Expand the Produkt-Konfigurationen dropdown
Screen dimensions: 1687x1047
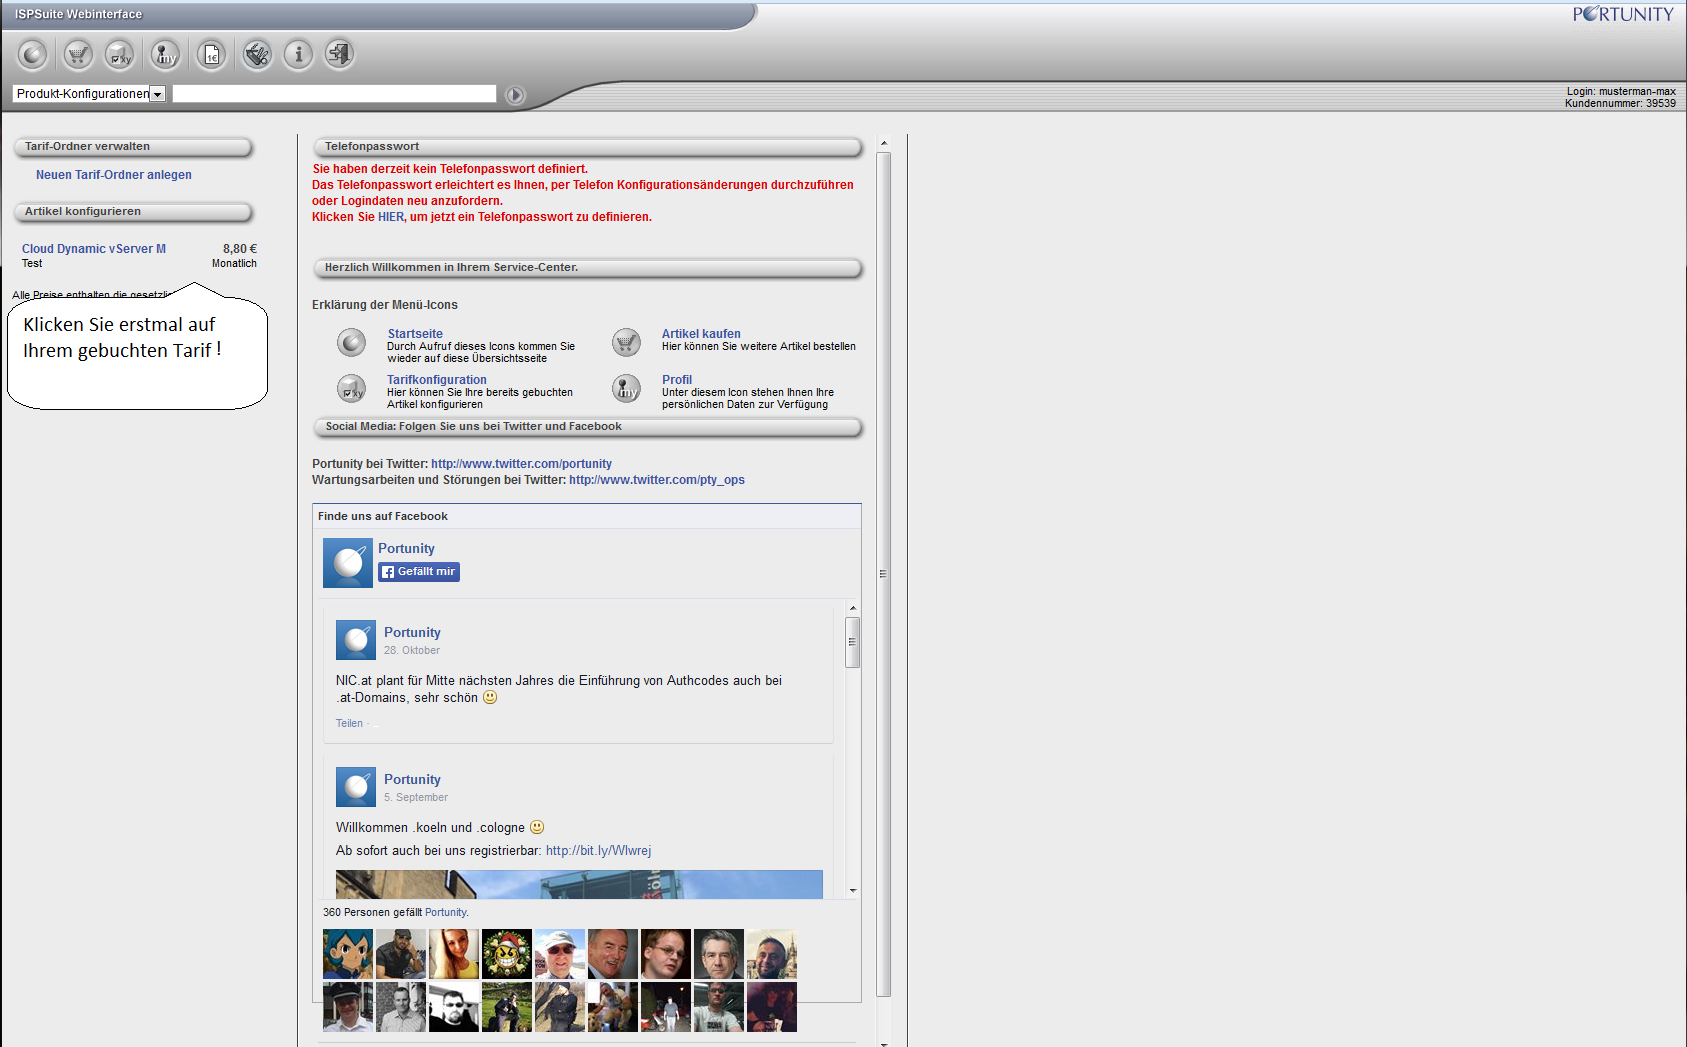click(157, 94)
